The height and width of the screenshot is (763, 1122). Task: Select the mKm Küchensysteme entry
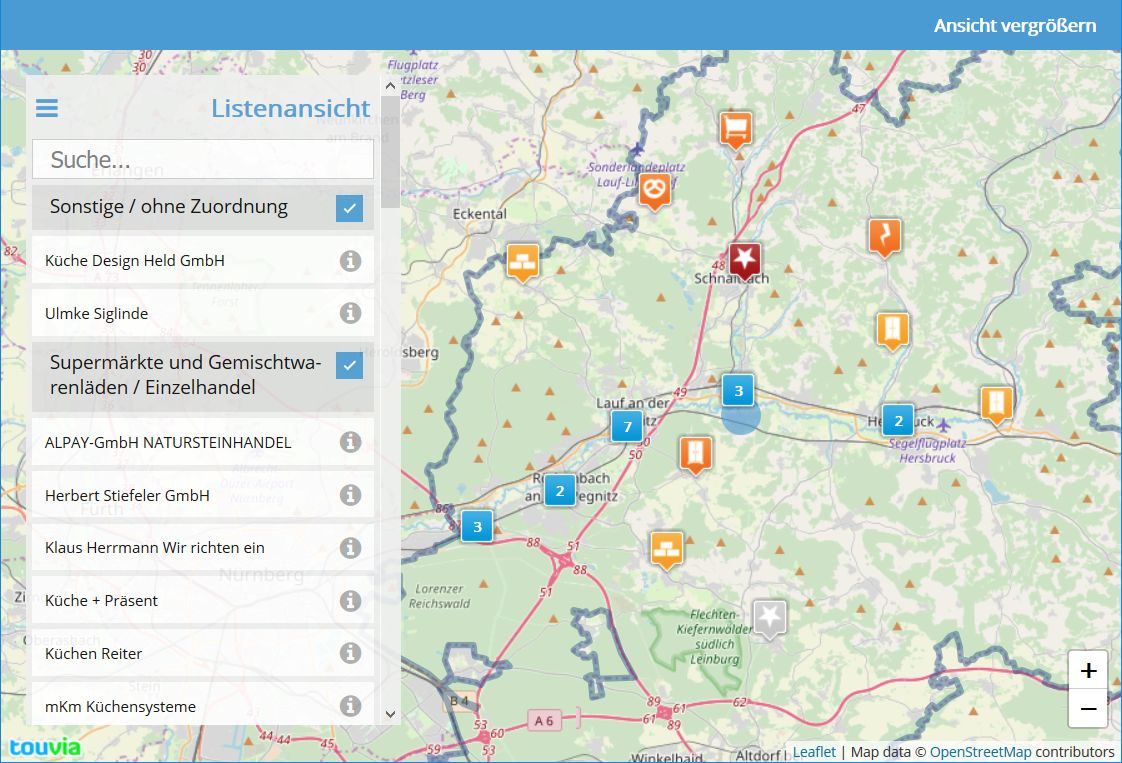click(203, 704)
